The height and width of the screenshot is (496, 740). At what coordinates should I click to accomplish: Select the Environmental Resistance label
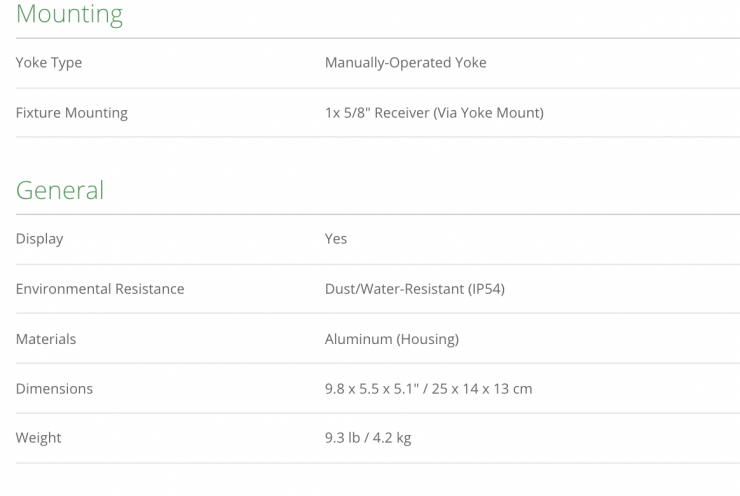coord(100,289)
